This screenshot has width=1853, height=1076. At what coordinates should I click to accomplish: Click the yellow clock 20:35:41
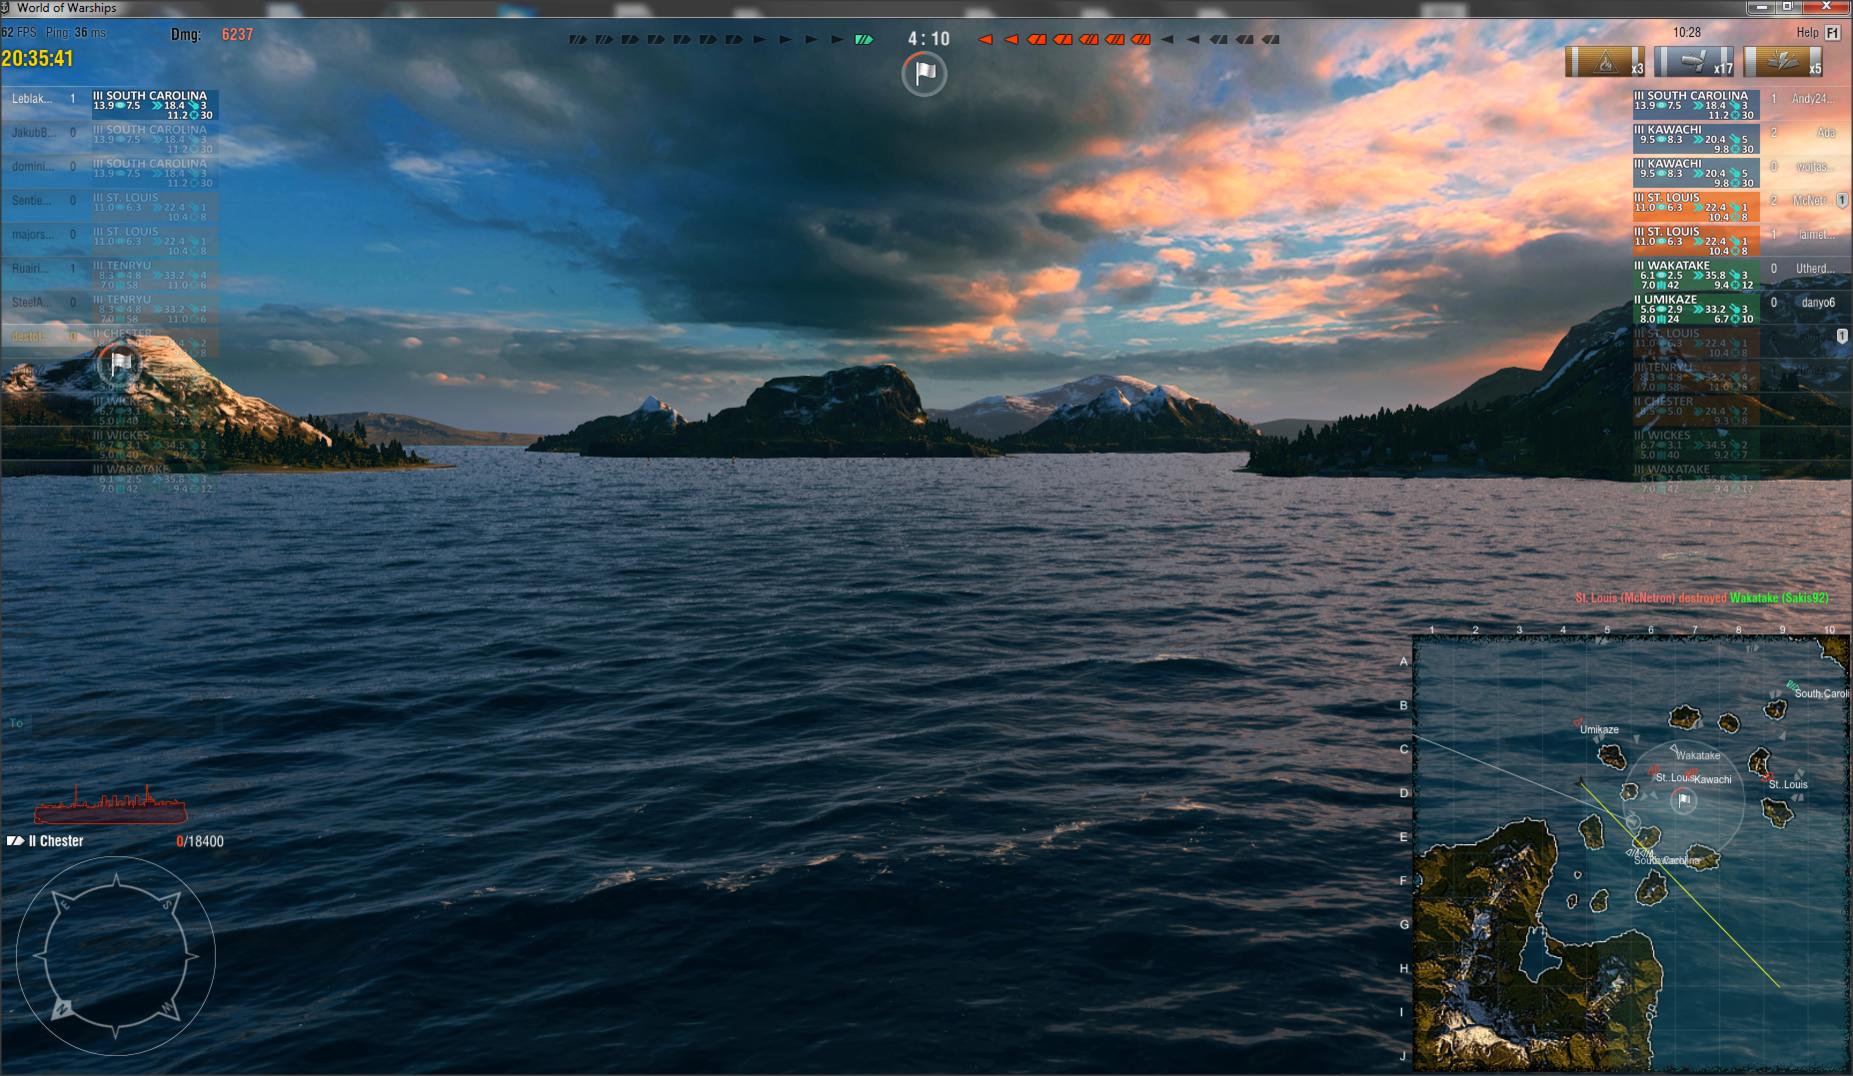point(37,58)
